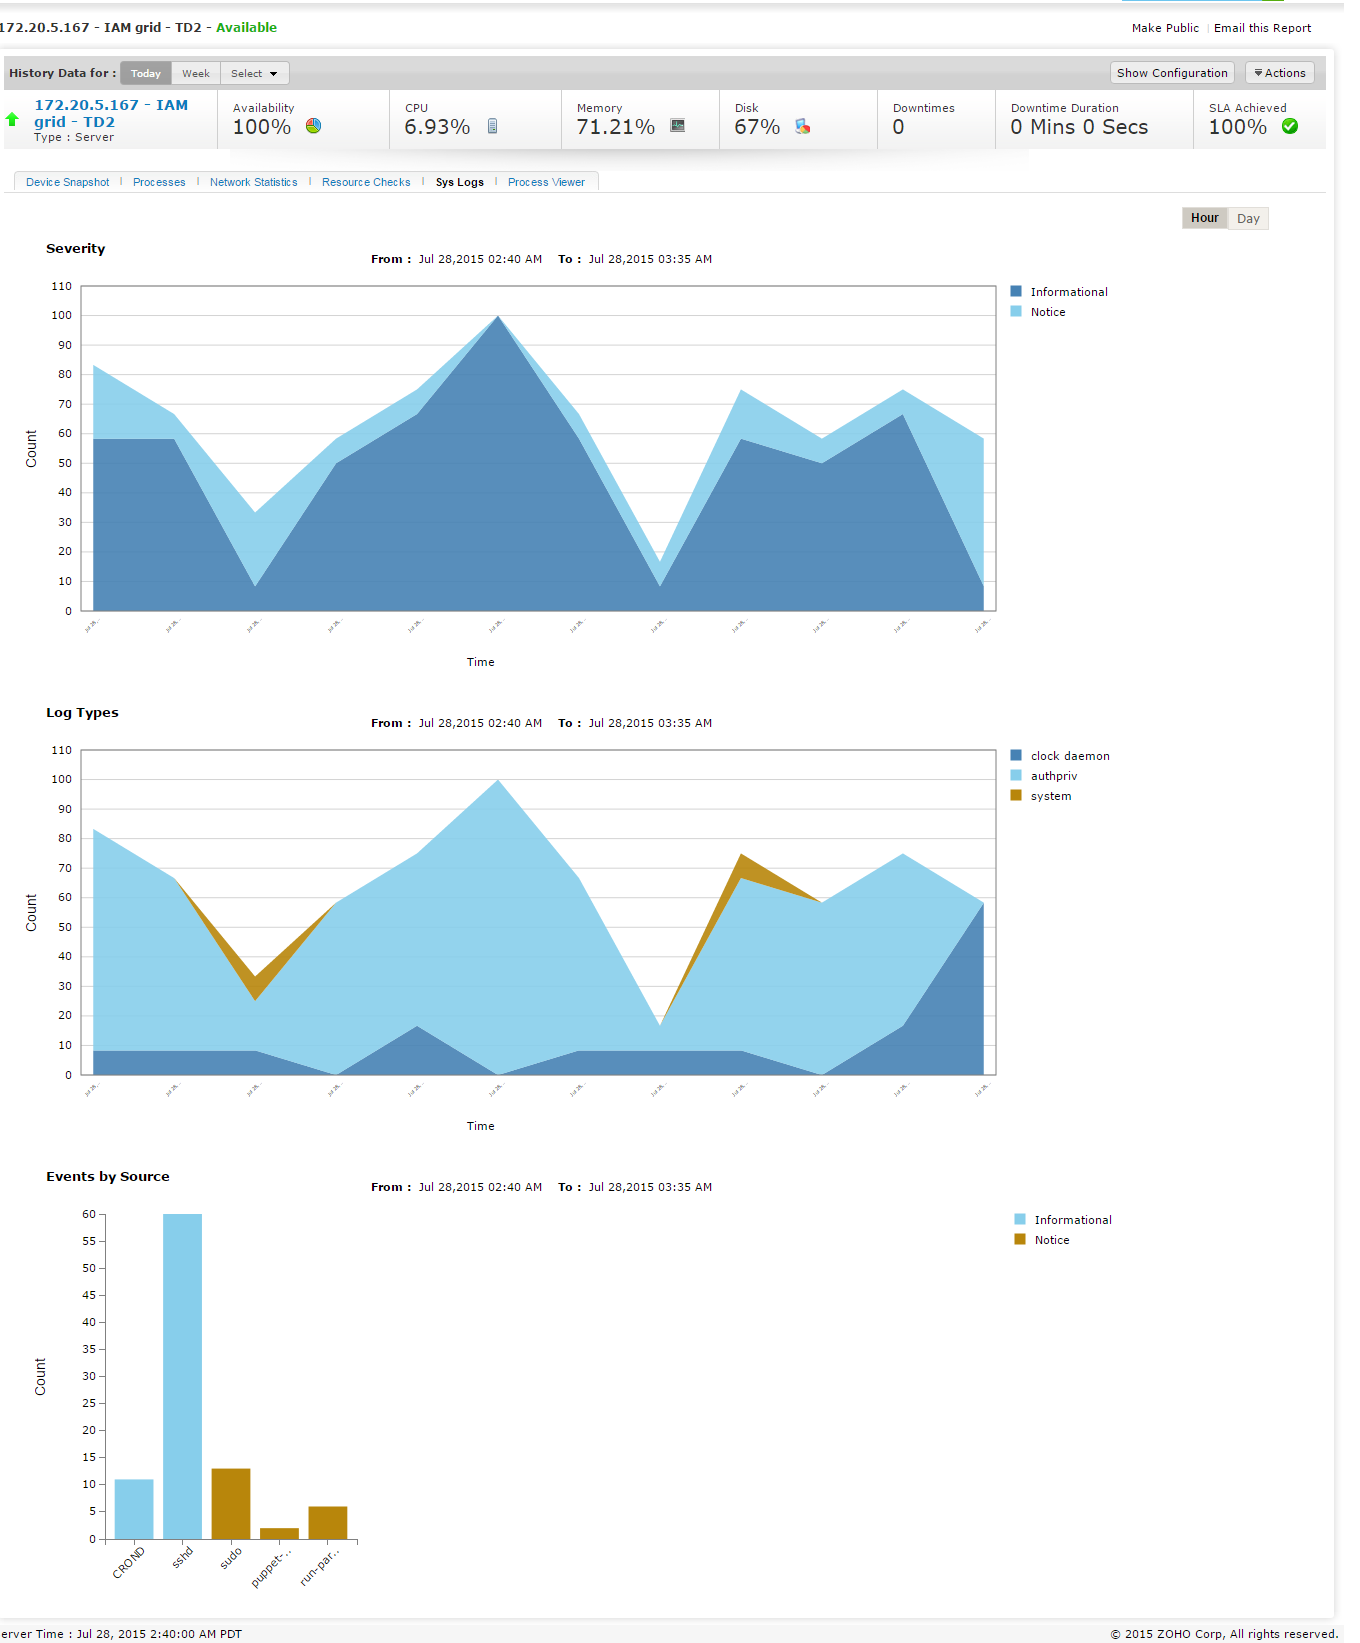Click the green SLA Achieved checkmark icon
Image resolution: width=1360 pixels, height=1643 pixels.
coord(1290,126)
